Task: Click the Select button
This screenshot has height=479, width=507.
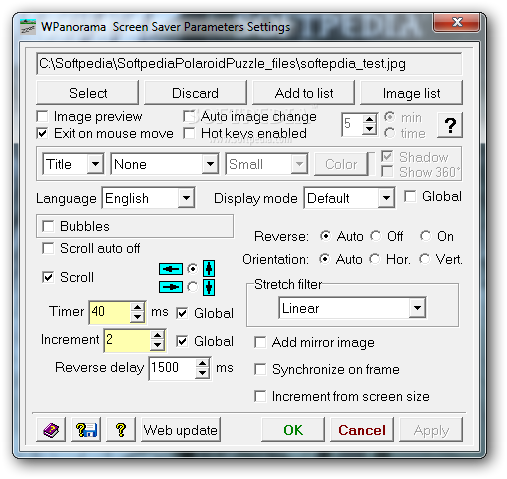Action: 87,93
